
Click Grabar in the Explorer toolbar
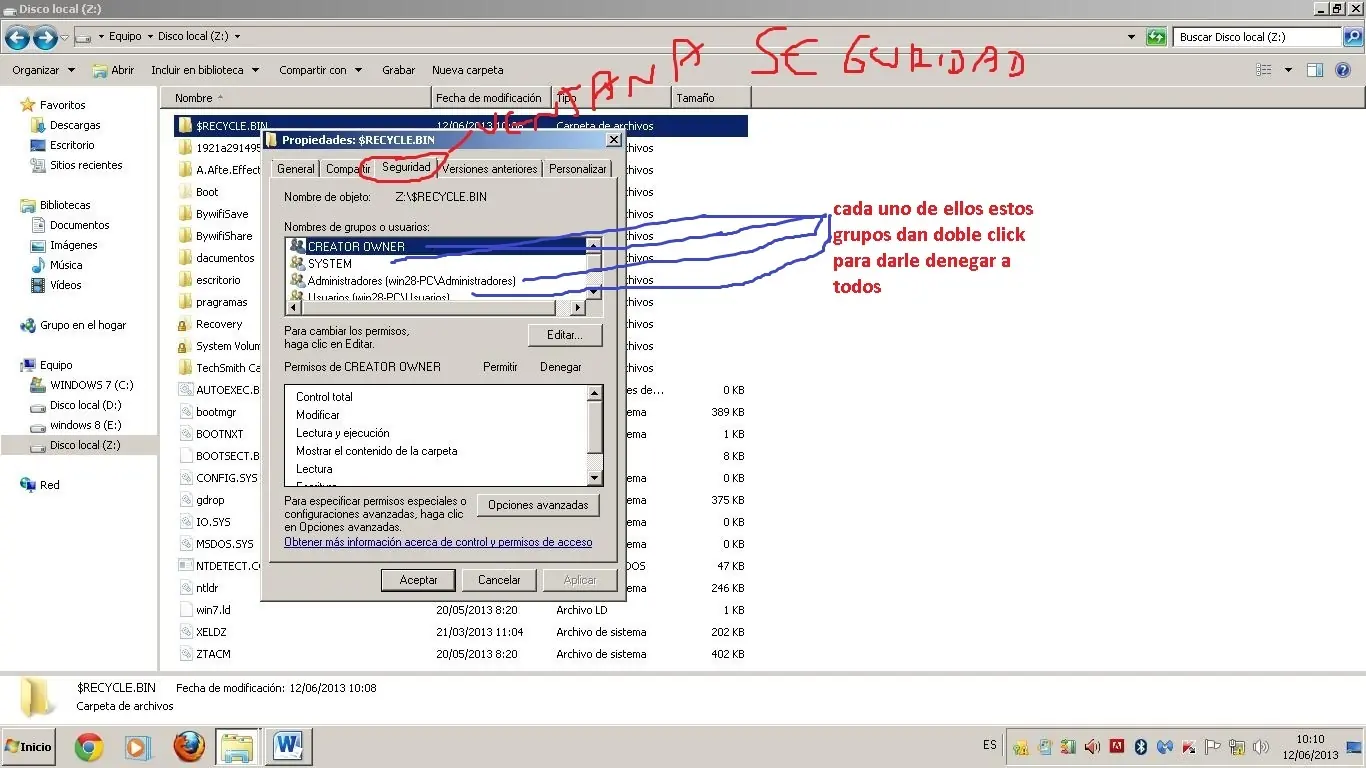pos(399,70)
